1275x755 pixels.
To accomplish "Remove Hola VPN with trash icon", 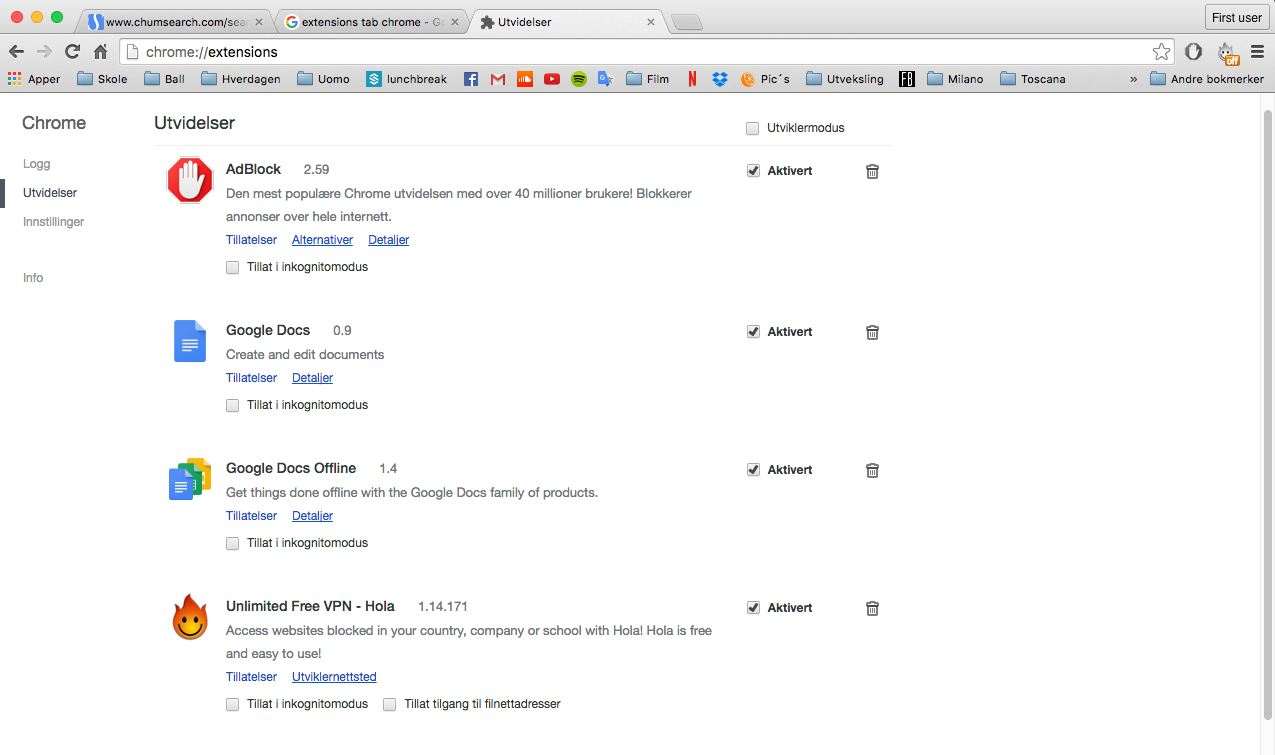I will (x=872, y=608).
